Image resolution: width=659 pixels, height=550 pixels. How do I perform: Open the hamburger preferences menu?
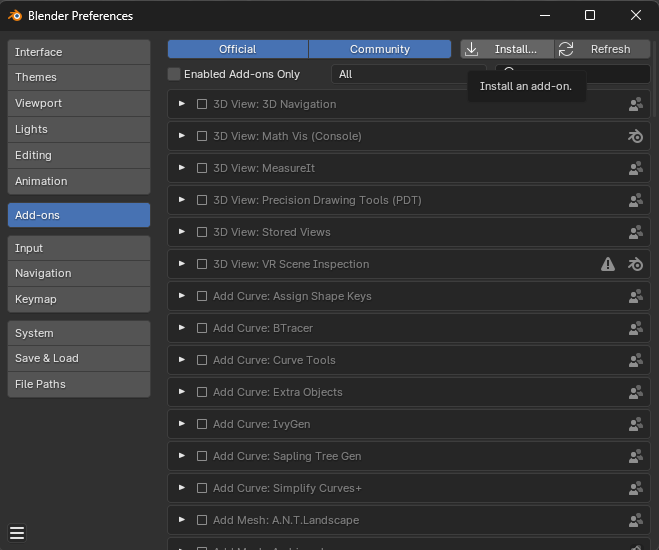(x=17, y=533)
